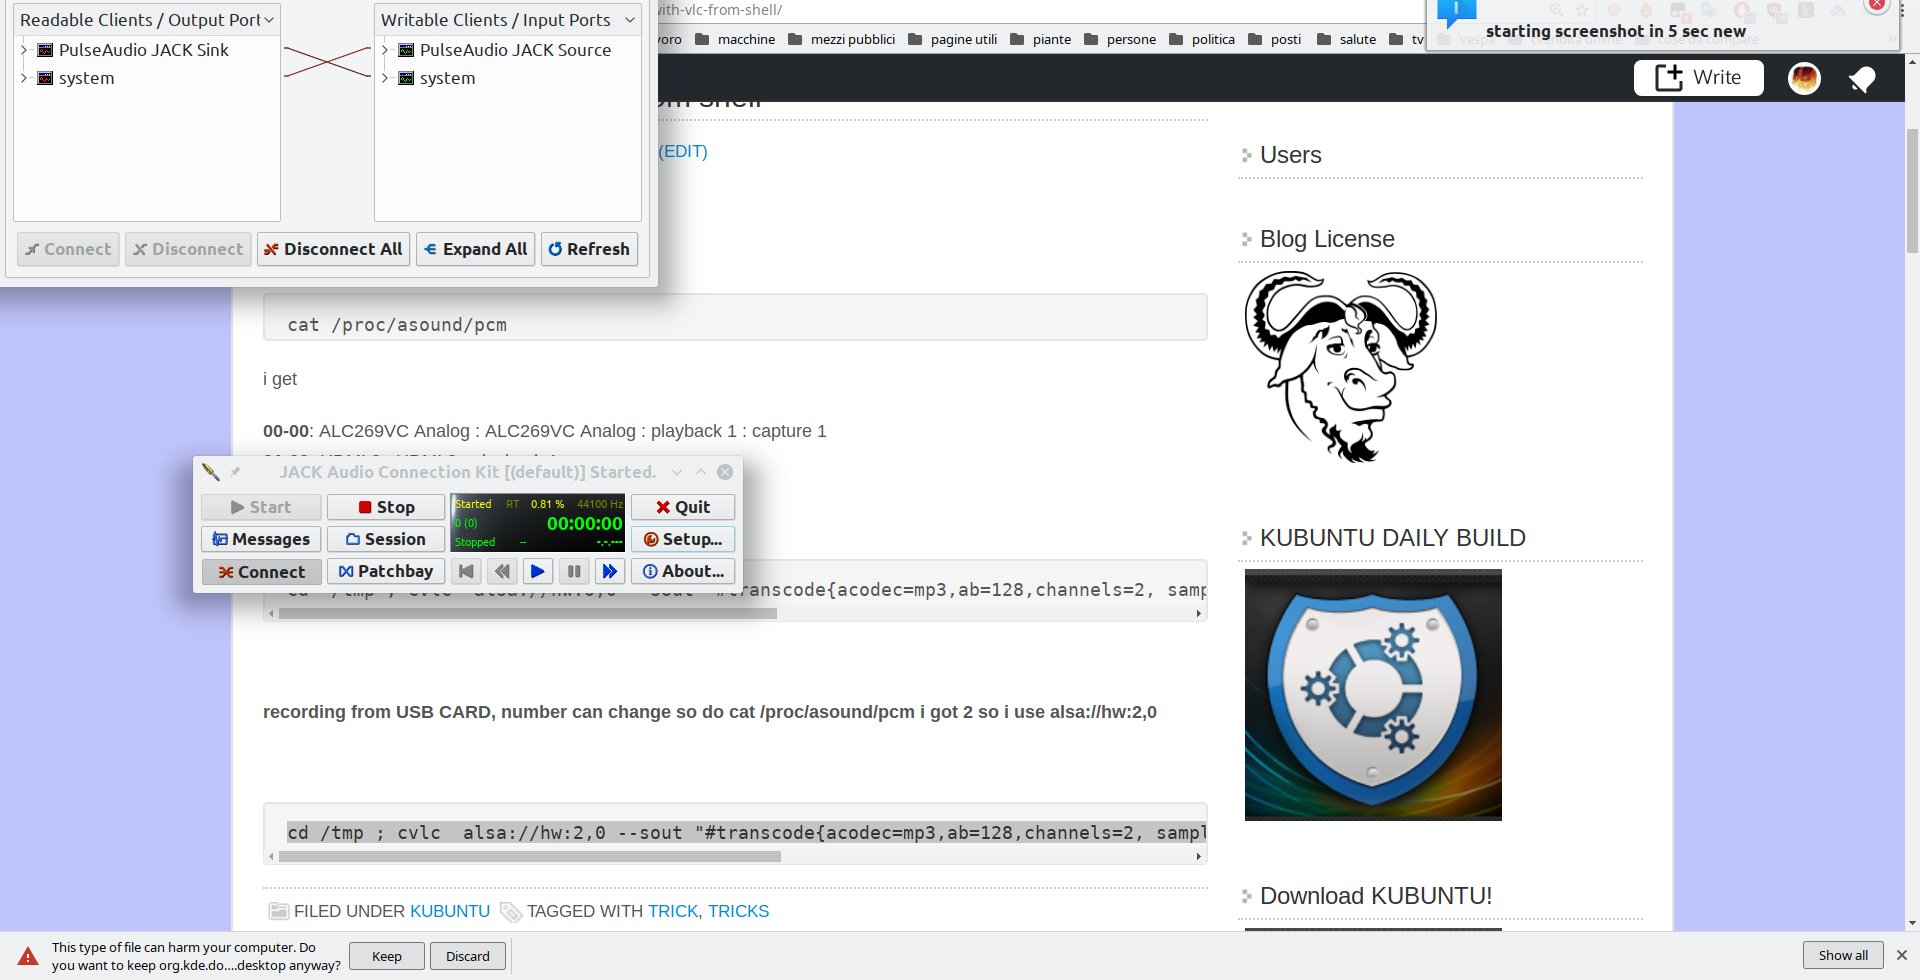Toggle the JACK Connect window button
This screenshot has width=1920, height=980.
tap(261, 572)
